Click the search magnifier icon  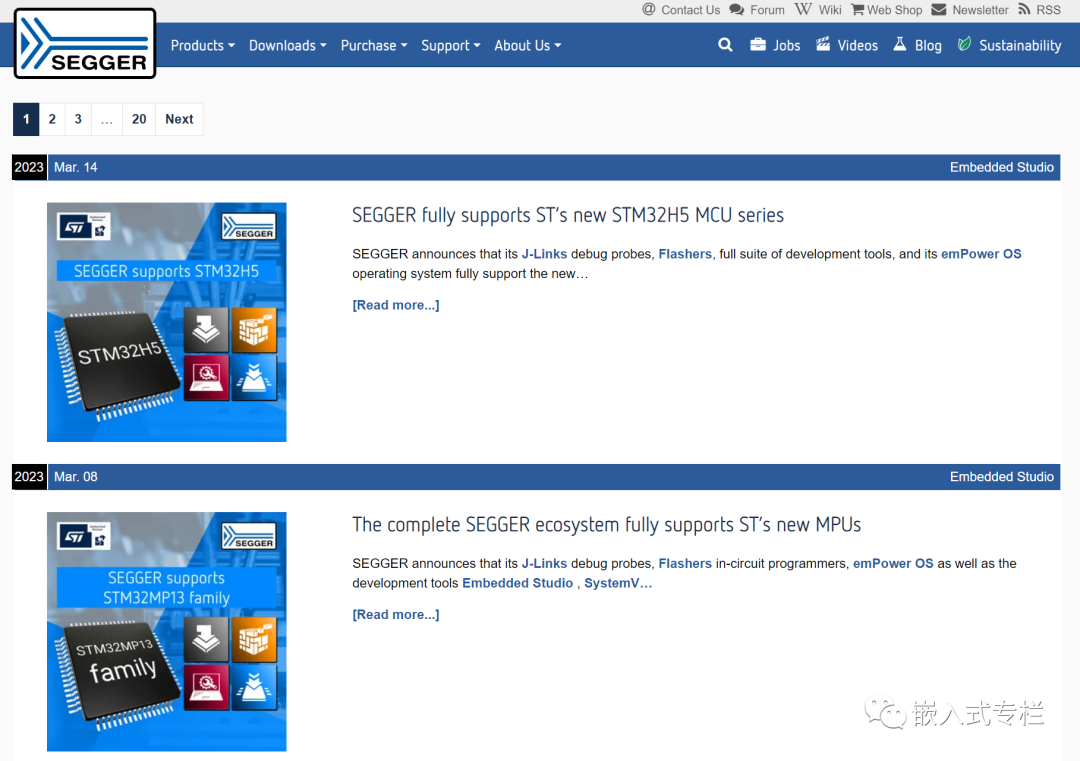click(x=725, y=45)
